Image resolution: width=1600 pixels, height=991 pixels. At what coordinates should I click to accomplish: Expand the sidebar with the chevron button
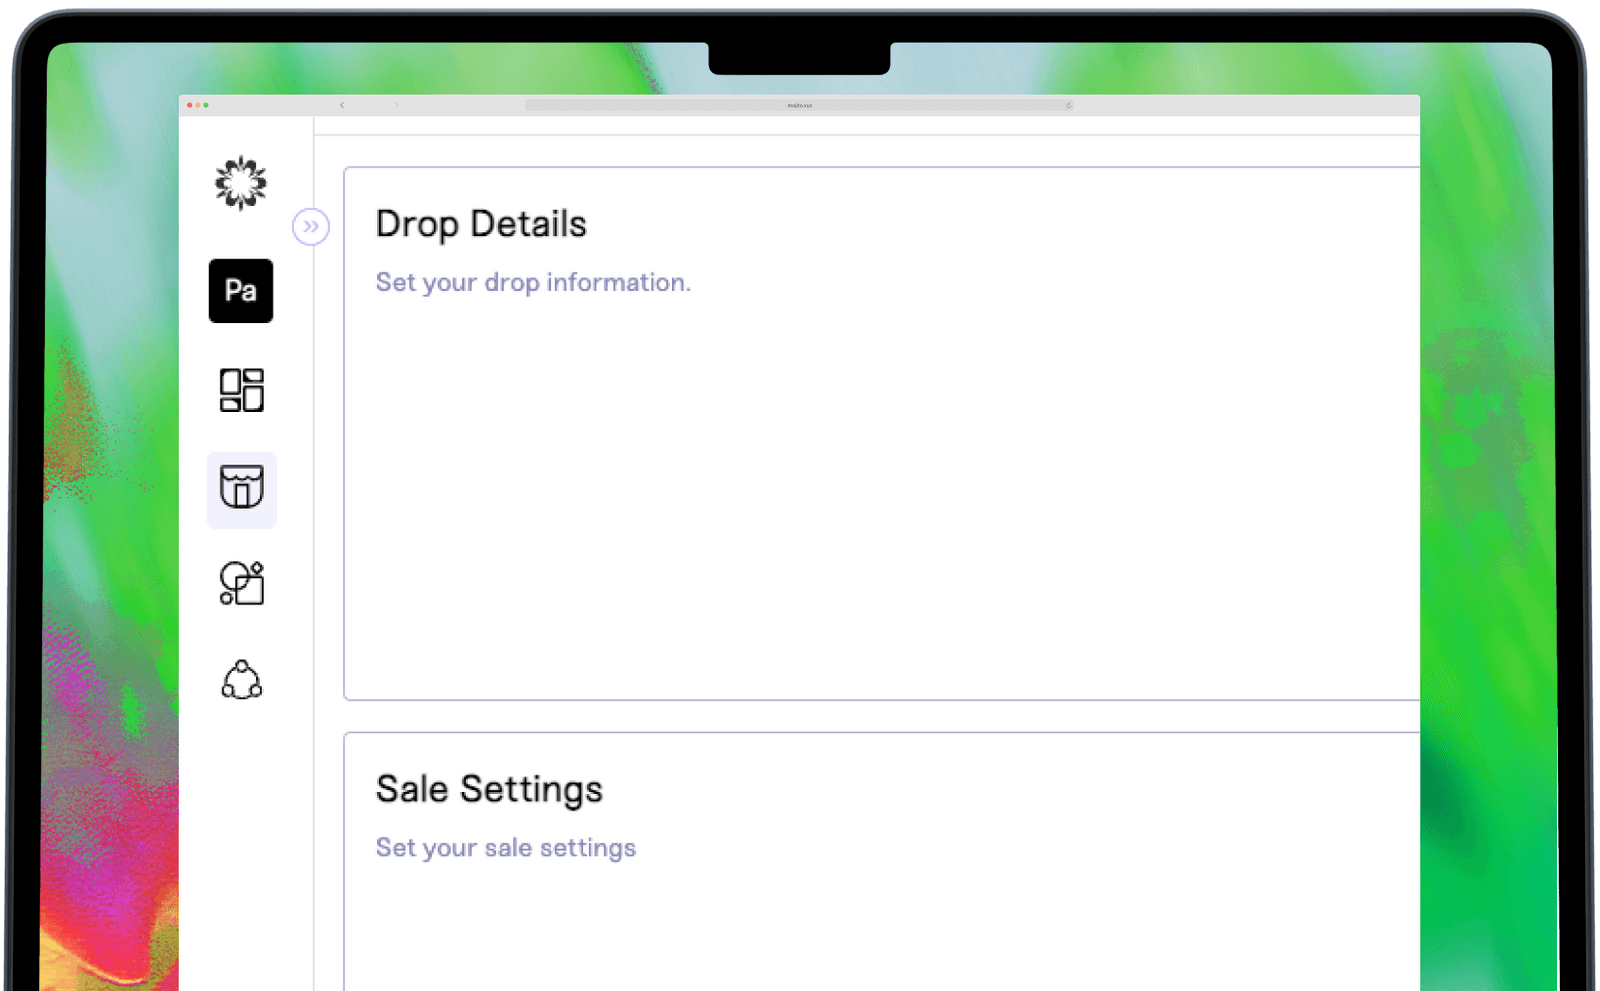click(311, 227)
